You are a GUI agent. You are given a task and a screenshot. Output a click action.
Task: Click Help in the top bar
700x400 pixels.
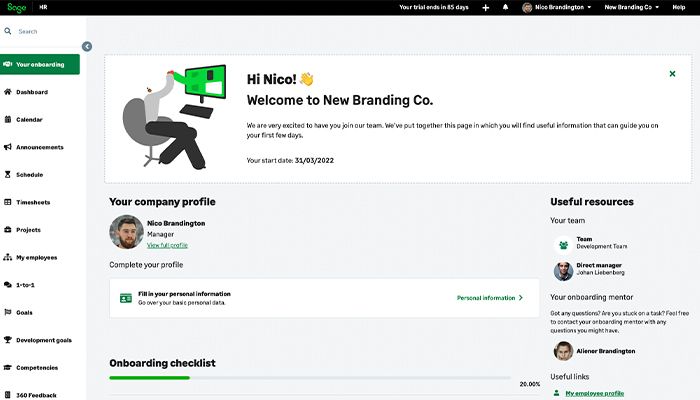(x=679, y=7)
